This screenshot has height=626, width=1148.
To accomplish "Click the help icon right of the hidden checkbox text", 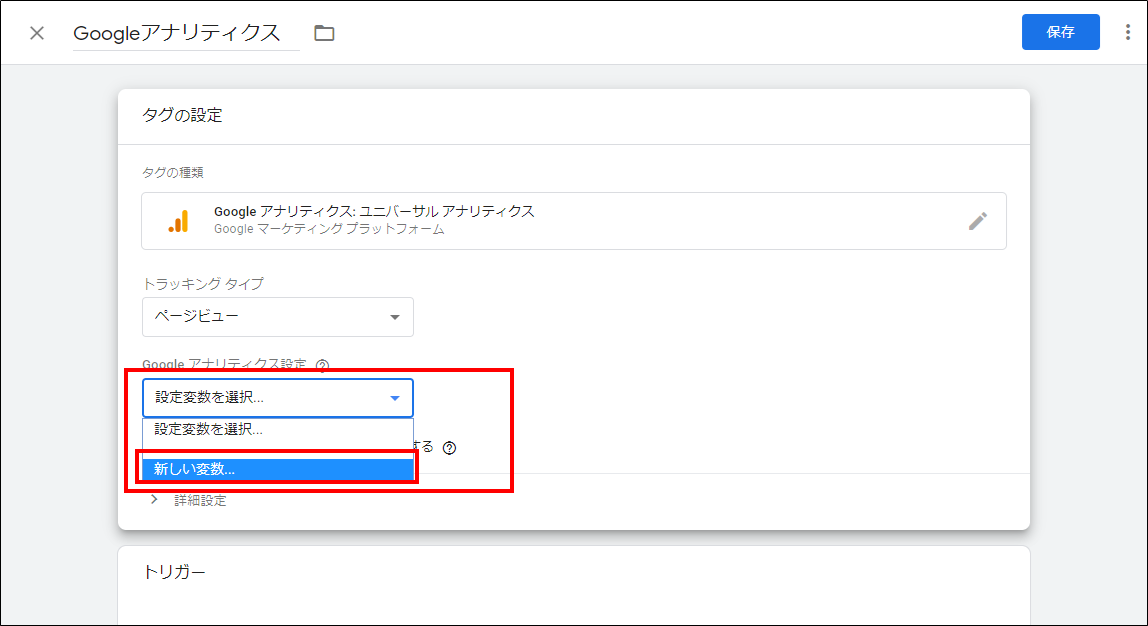I will (x=450, y=448).
